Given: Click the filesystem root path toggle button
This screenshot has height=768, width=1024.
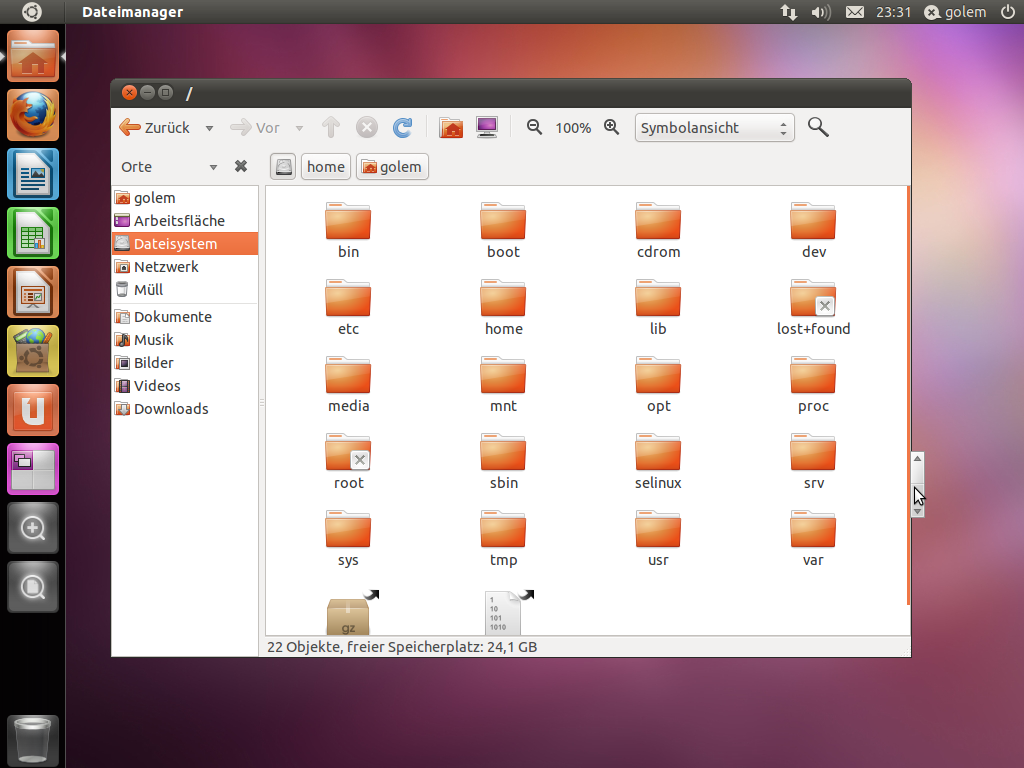Looking at the screenshot, I should (x=284, y=167).
